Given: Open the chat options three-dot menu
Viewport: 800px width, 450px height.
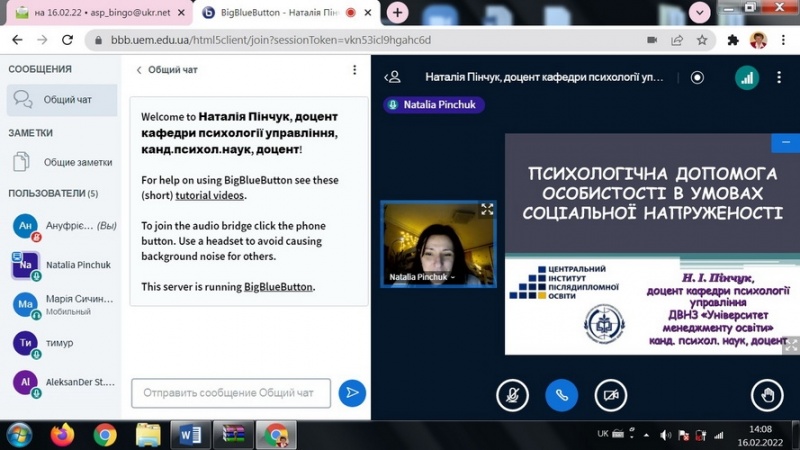Looking at the screenshot, I should tap(354, 70).
